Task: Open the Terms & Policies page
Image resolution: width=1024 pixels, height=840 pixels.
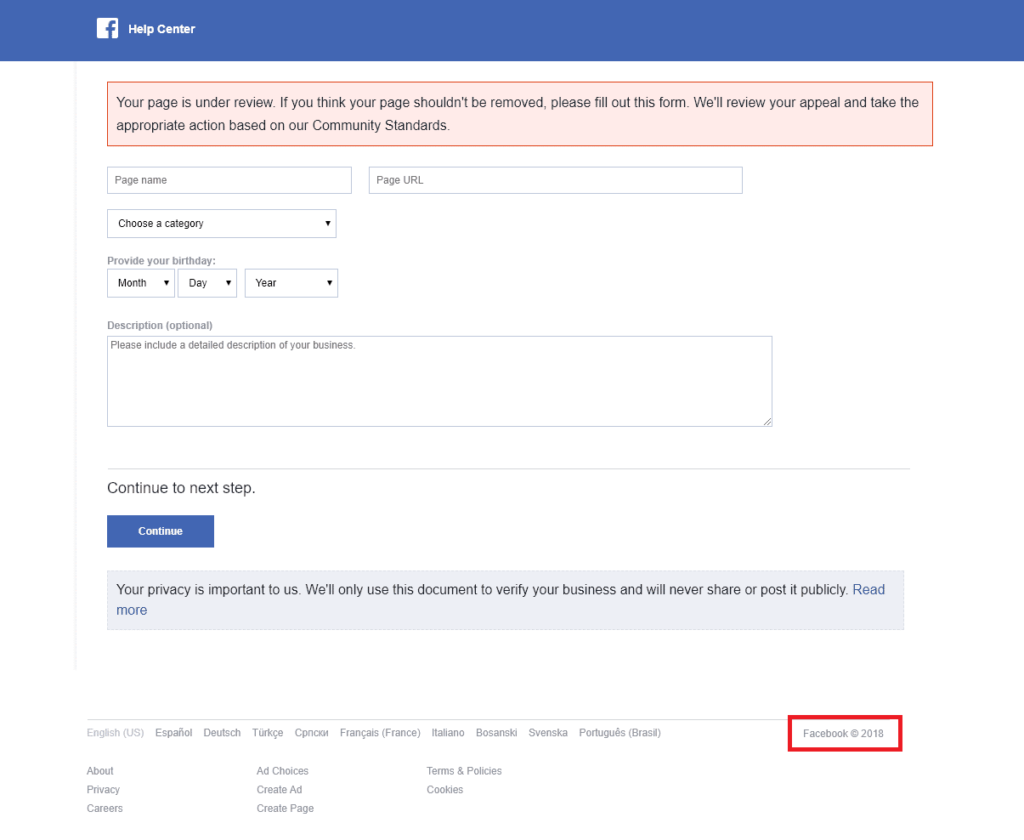Action: 464,771
